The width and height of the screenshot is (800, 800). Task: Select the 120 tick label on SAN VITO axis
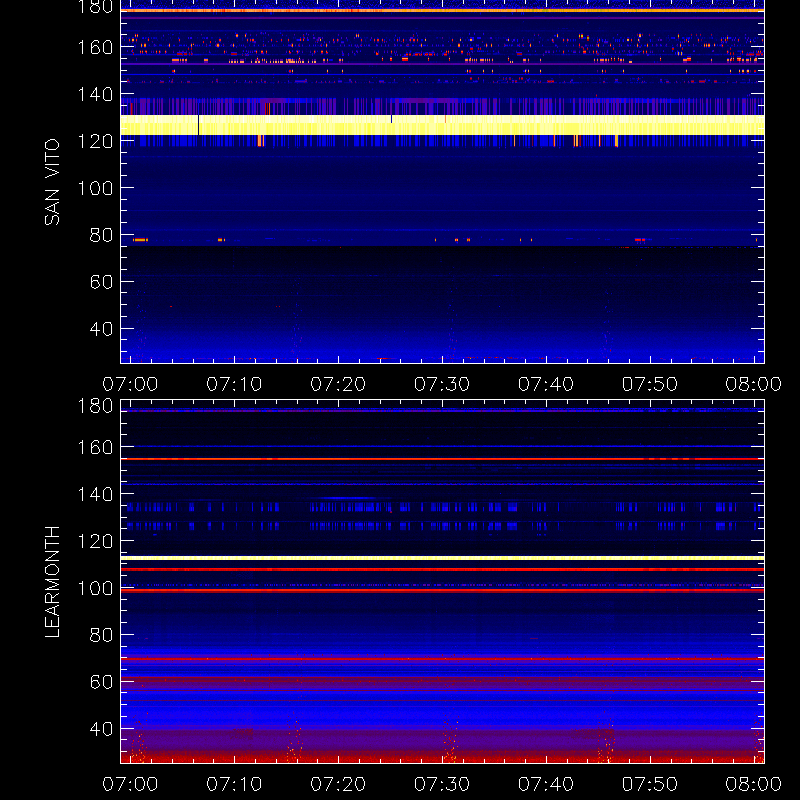pyautogui.click(x=95, y=141)
